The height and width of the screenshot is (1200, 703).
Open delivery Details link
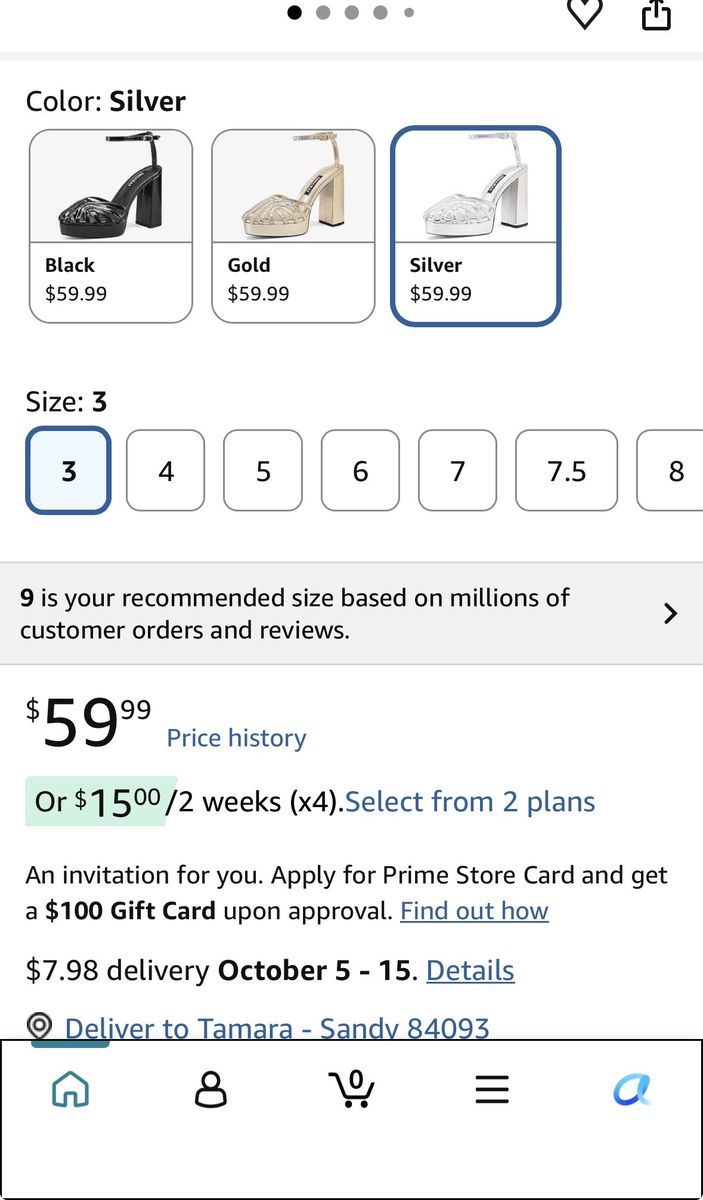click(470, 971)
